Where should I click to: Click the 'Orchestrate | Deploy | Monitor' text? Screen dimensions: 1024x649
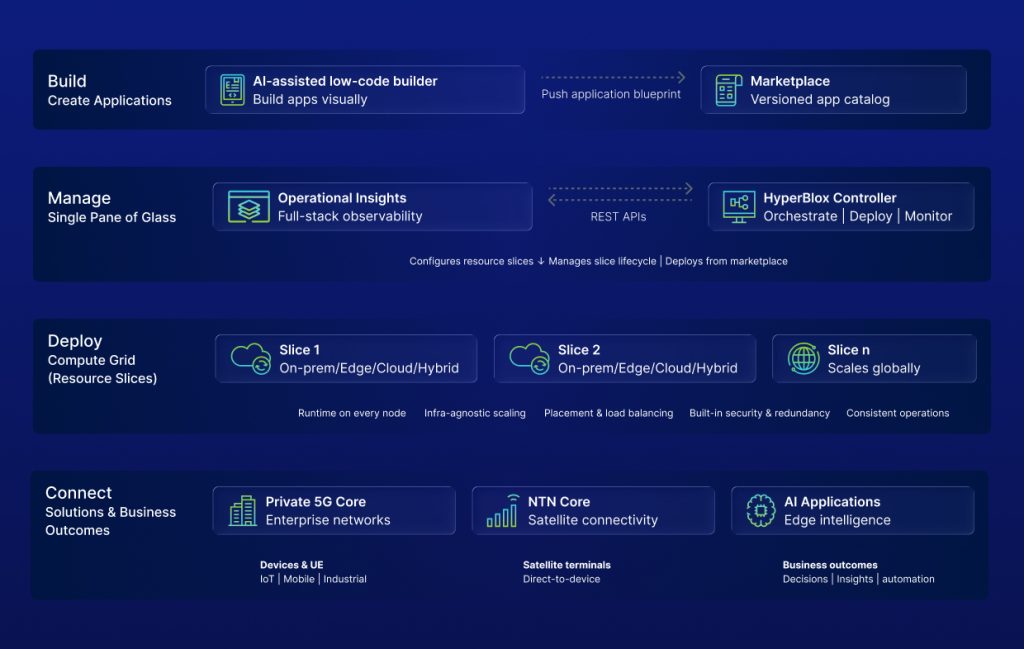[857, 216]
